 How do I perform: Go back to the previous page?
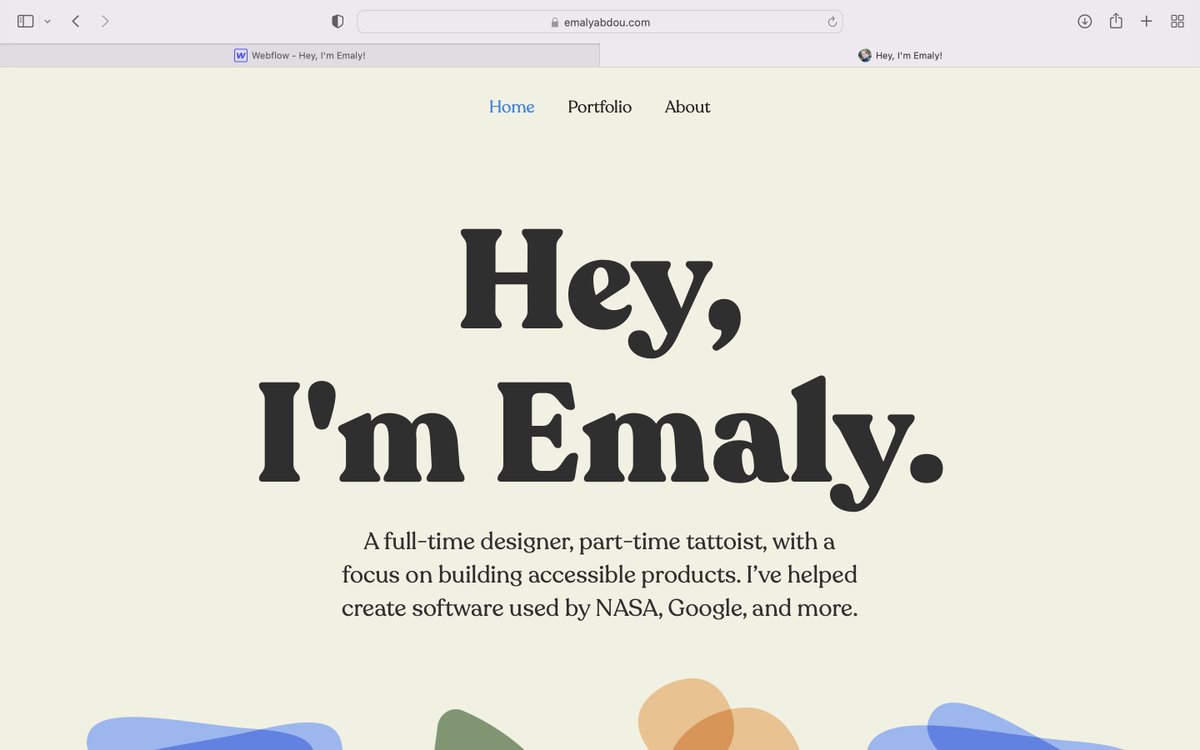pyautogui.click(x=76, y=20)
